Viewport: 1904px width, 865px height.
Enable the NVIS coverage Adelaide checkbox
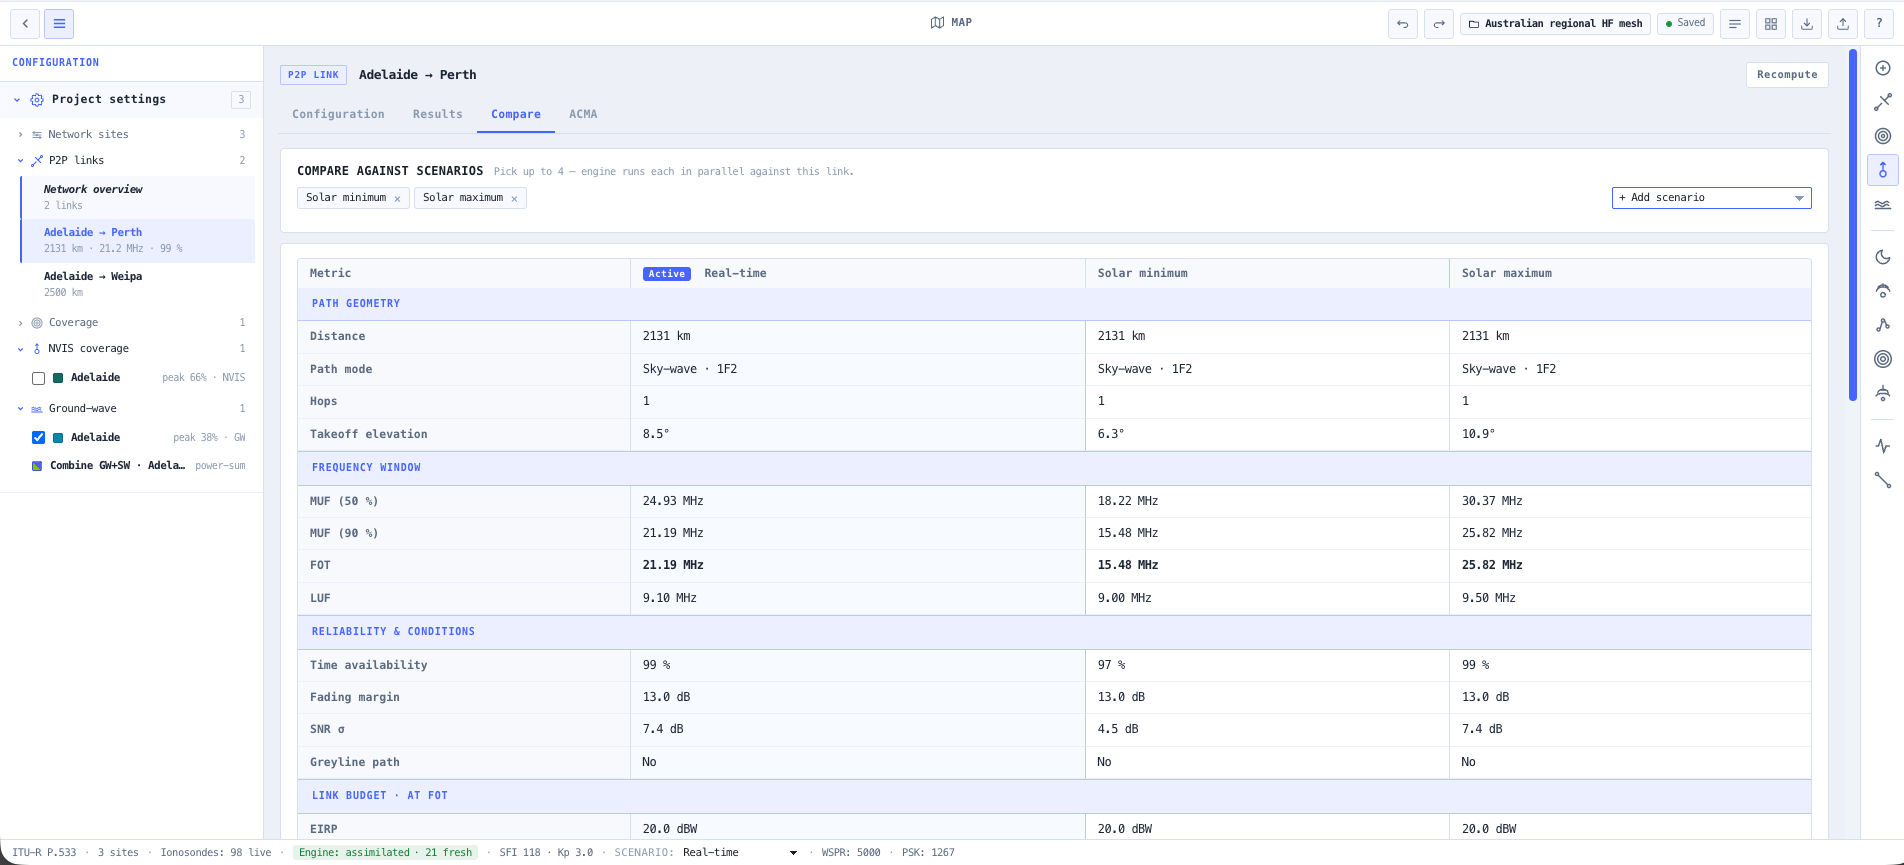pyautogui.click(x=38, y=378)
